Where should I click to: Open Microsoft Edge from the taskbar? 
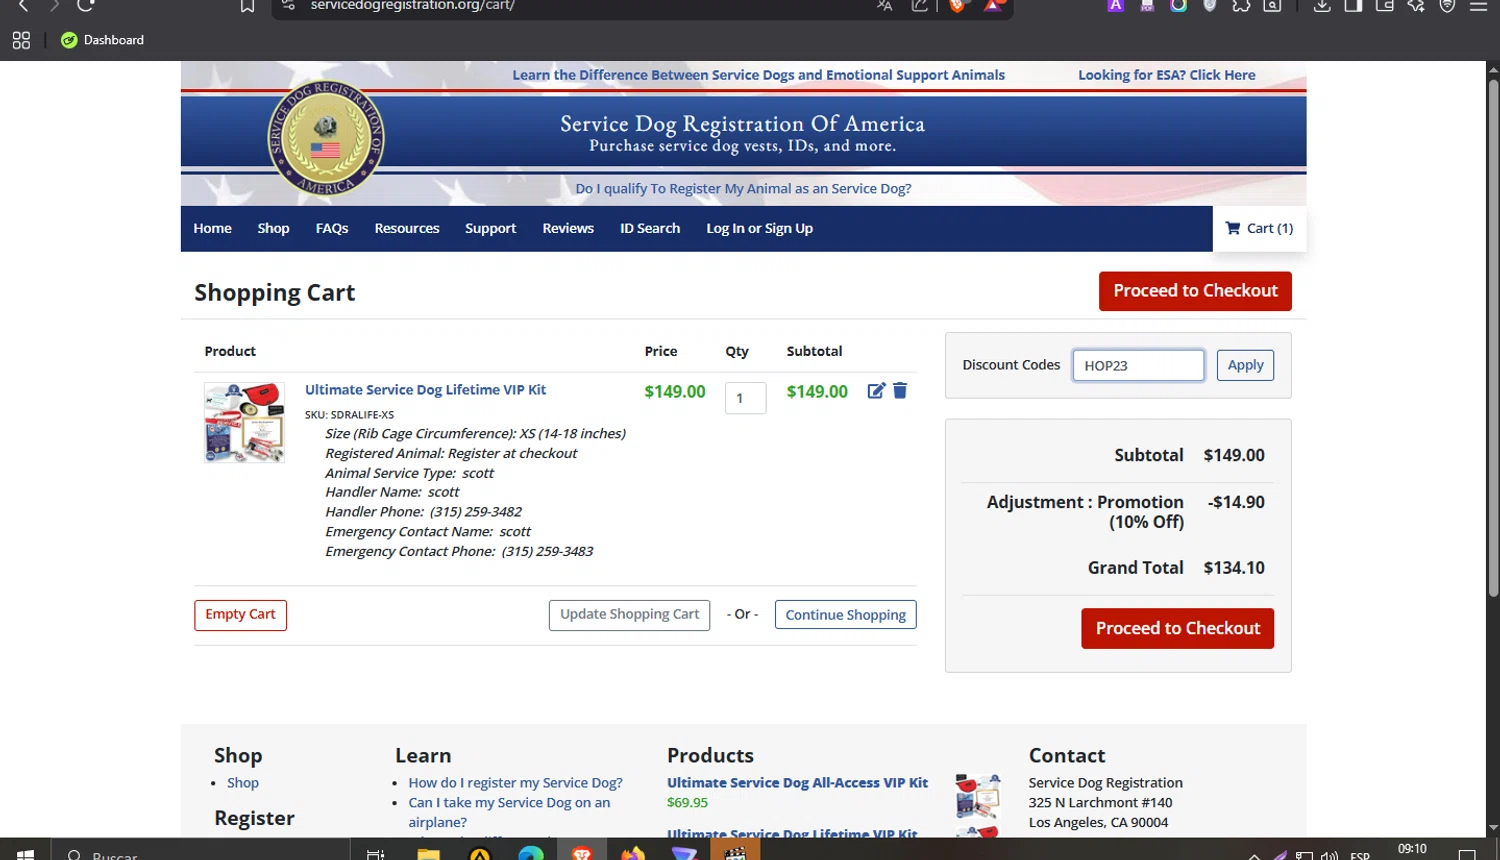click(x=531, y=853)
